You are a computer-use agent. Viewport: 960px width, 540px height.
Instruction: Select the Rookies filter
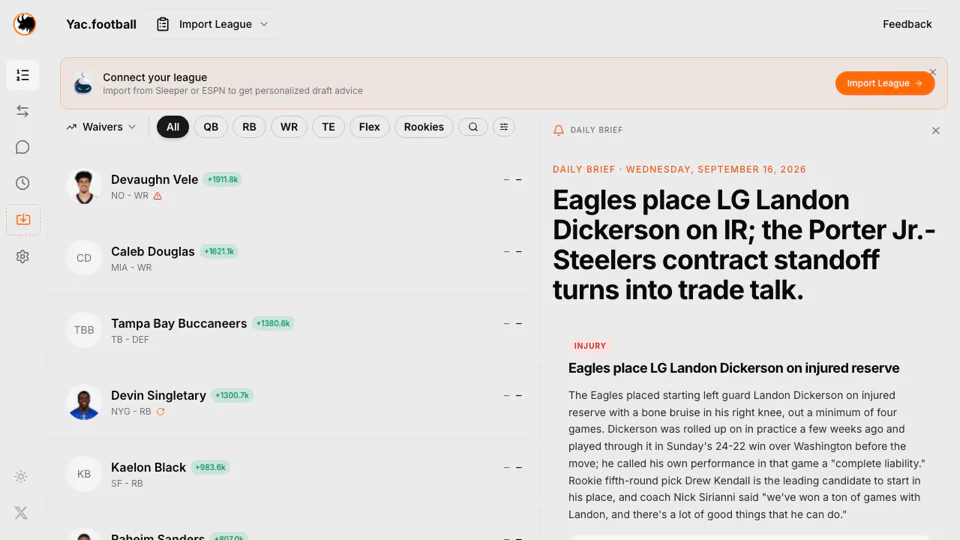pyautogui.click(x=424, y=127)
